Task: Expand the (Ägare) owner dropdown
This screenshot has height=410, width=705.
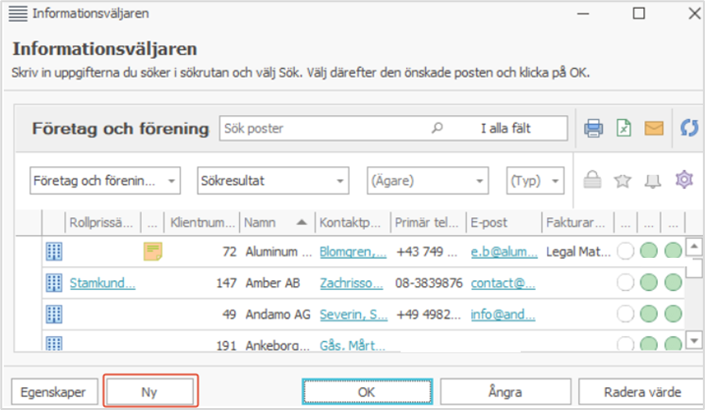Action: 427,181
